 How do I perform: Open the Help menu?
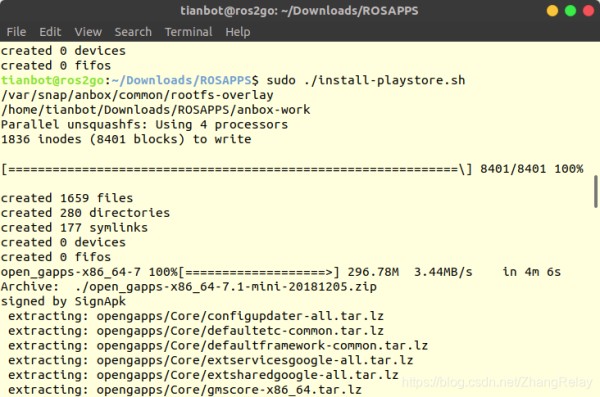(238, 32)
